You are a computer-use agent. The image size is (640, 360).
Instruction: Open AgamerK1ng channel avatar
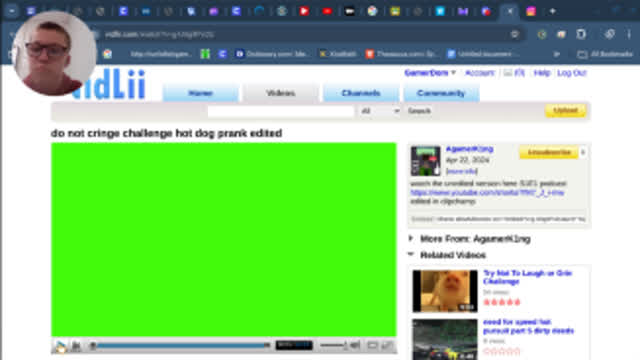coord(425,161)
